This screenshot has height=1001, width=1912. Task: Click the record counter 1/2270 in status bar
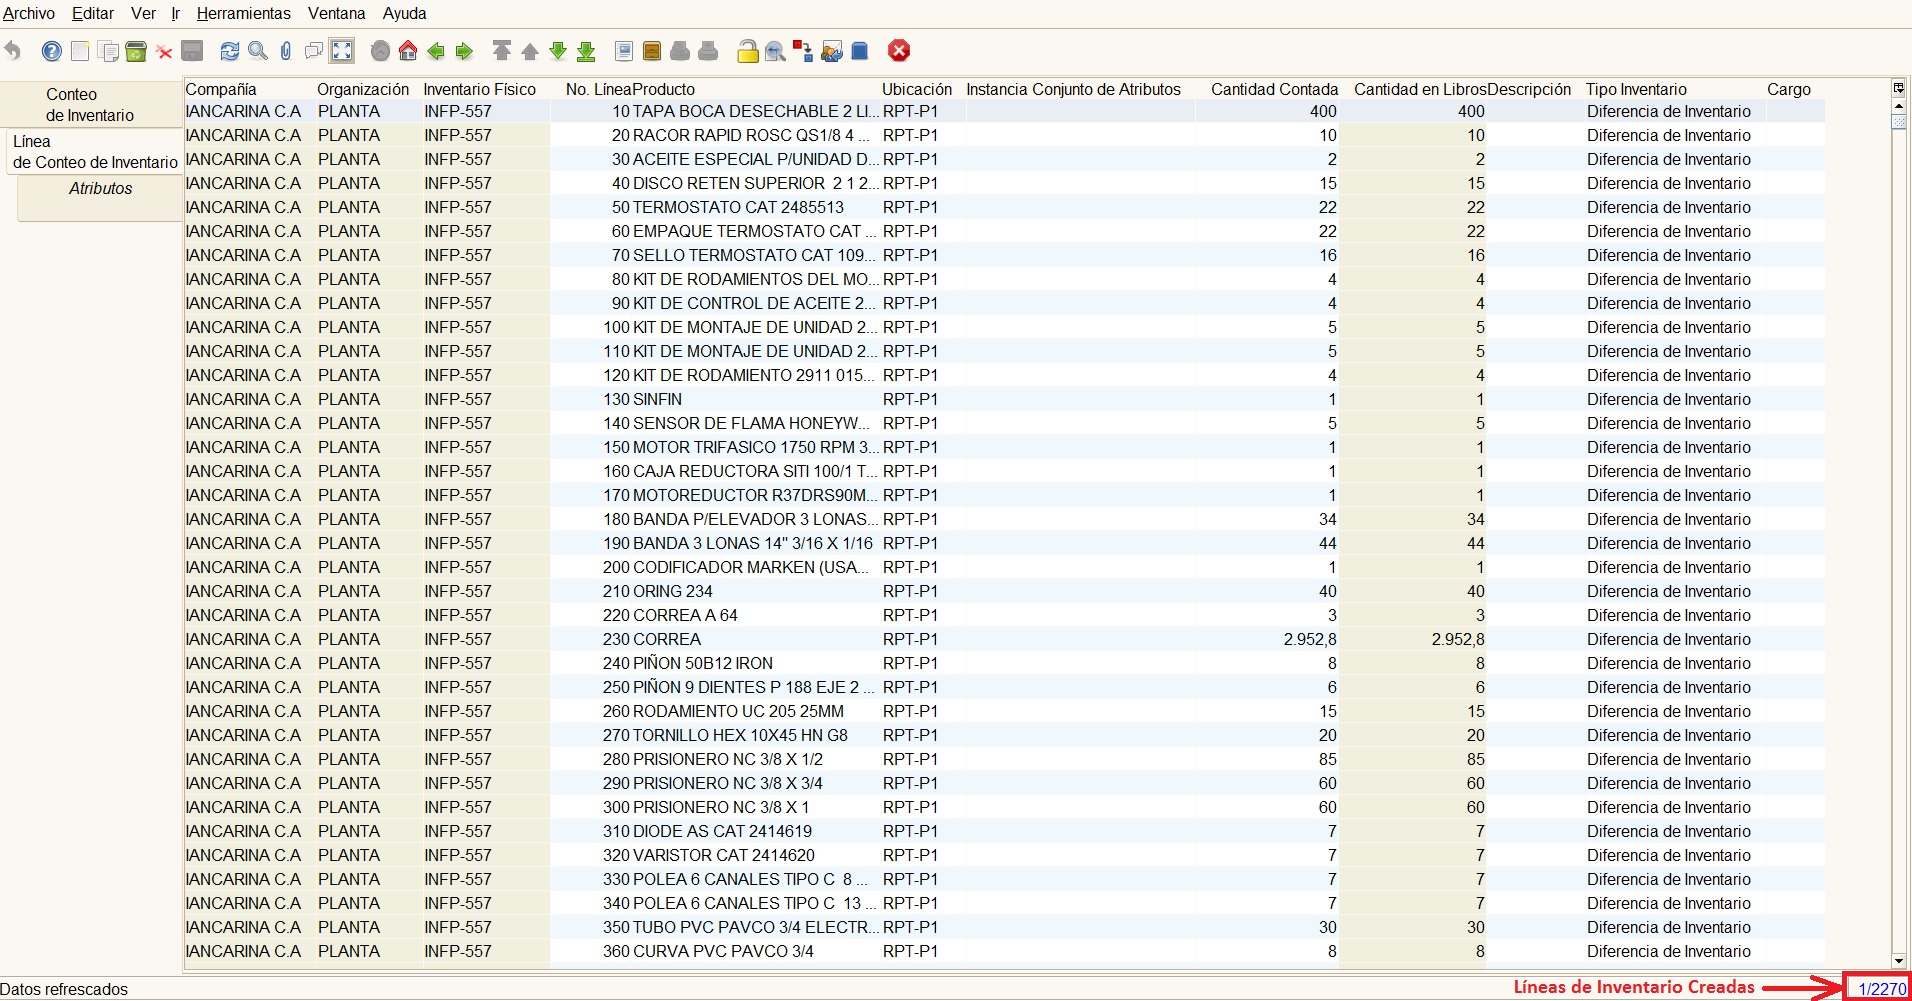(x=1881, y=989)
